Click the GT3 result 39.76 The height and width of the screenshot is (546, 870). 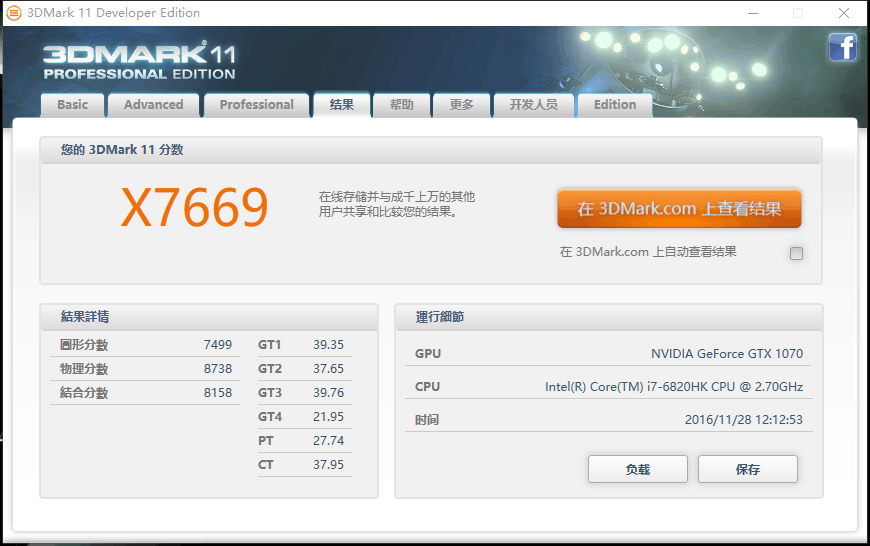pyautogui.click(x=328, y=392)
